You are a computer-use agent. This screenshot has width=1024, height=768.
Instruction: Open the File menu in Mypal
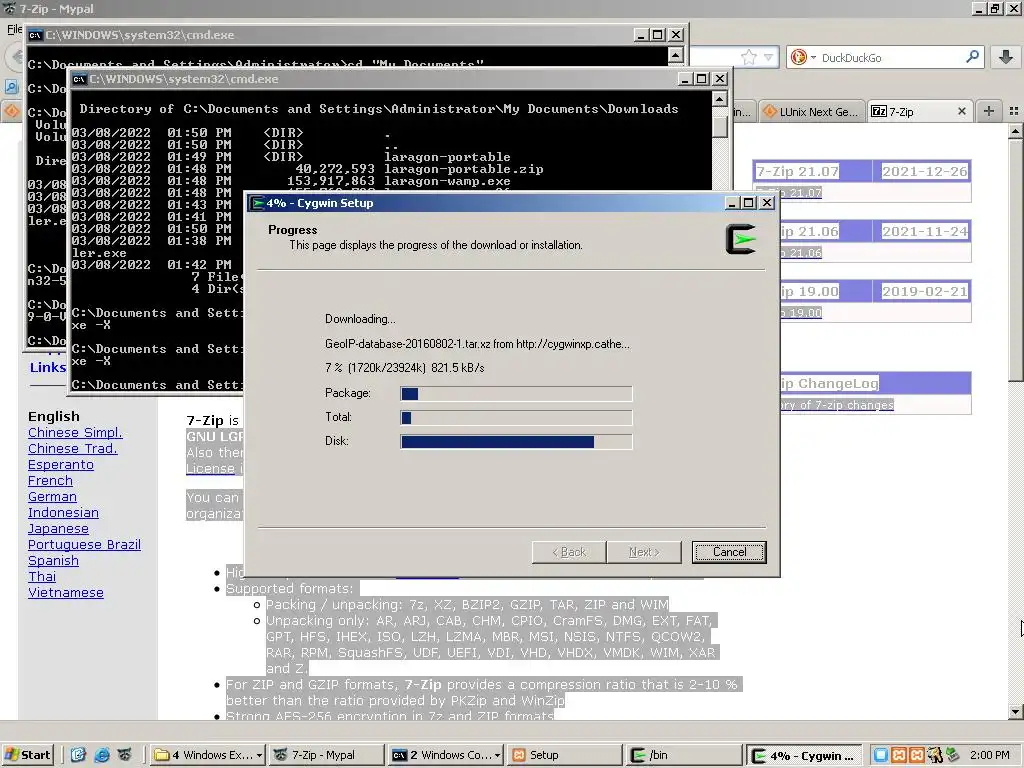pyautogui.click(x=14, y=29)
